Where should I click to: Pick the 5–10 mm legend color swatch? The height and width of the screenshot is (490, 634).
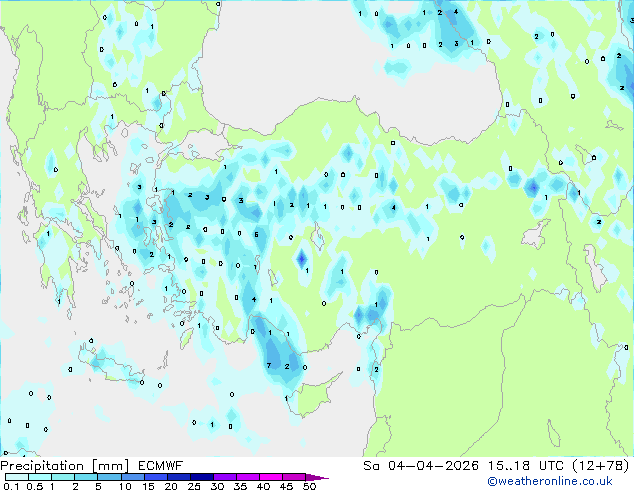[x=109, y=477]
